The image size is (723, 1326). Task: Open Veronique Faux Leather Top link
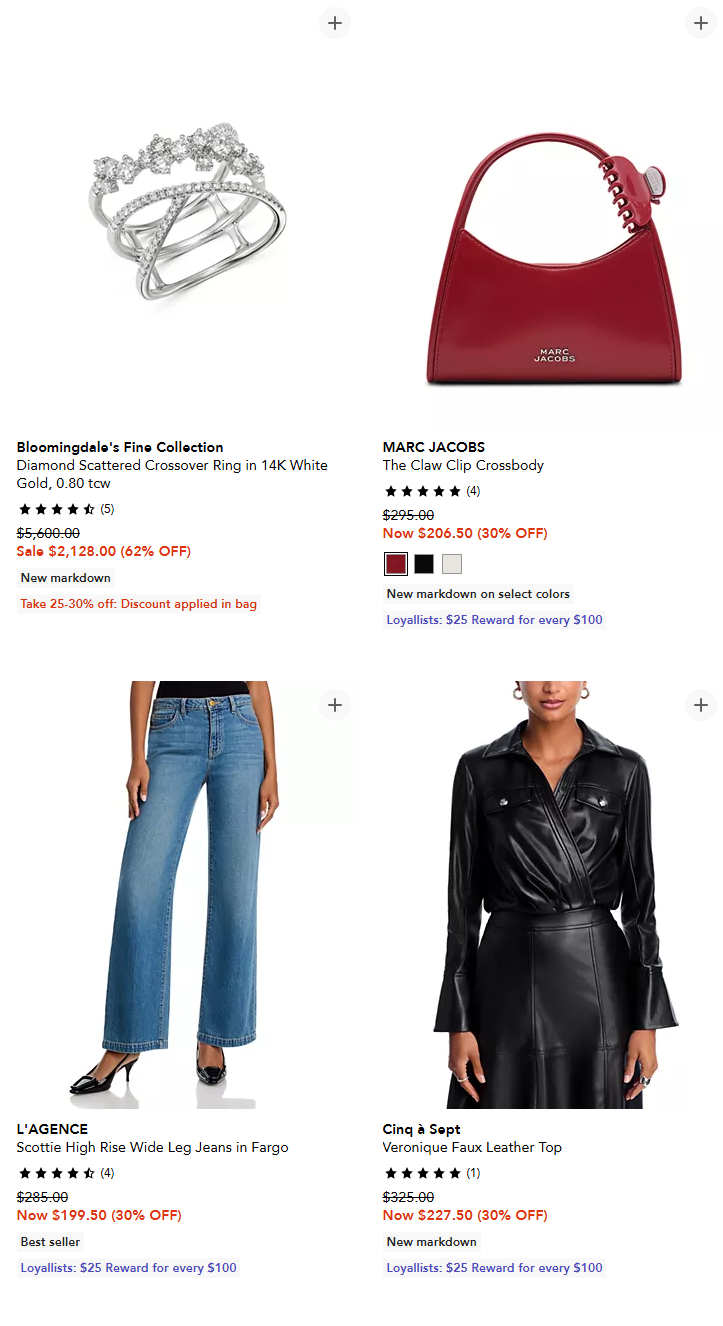472,1147
